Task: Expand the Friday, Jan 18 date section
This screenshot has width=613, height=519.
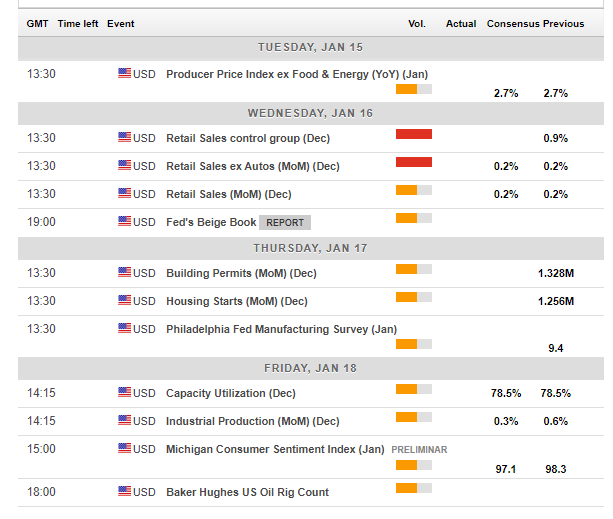Action: point(310,368)
